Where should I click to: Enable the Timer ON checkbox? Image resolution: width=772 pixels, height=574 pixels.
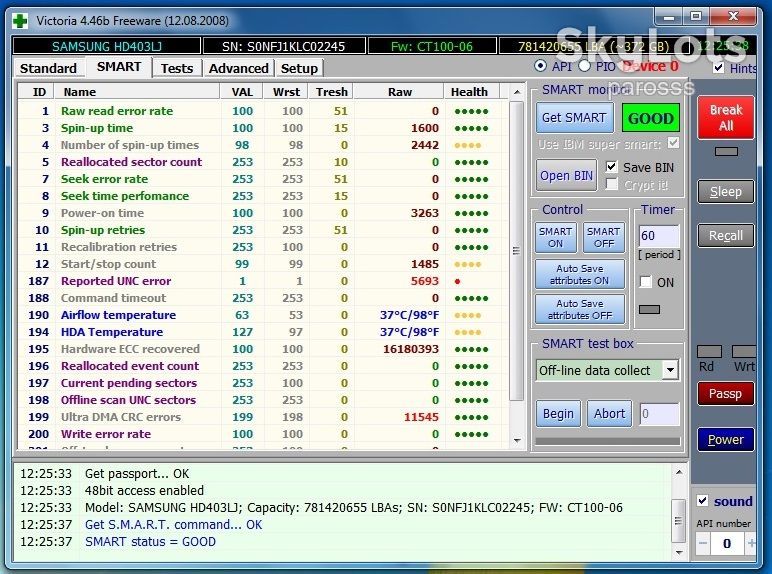(645, 282)
